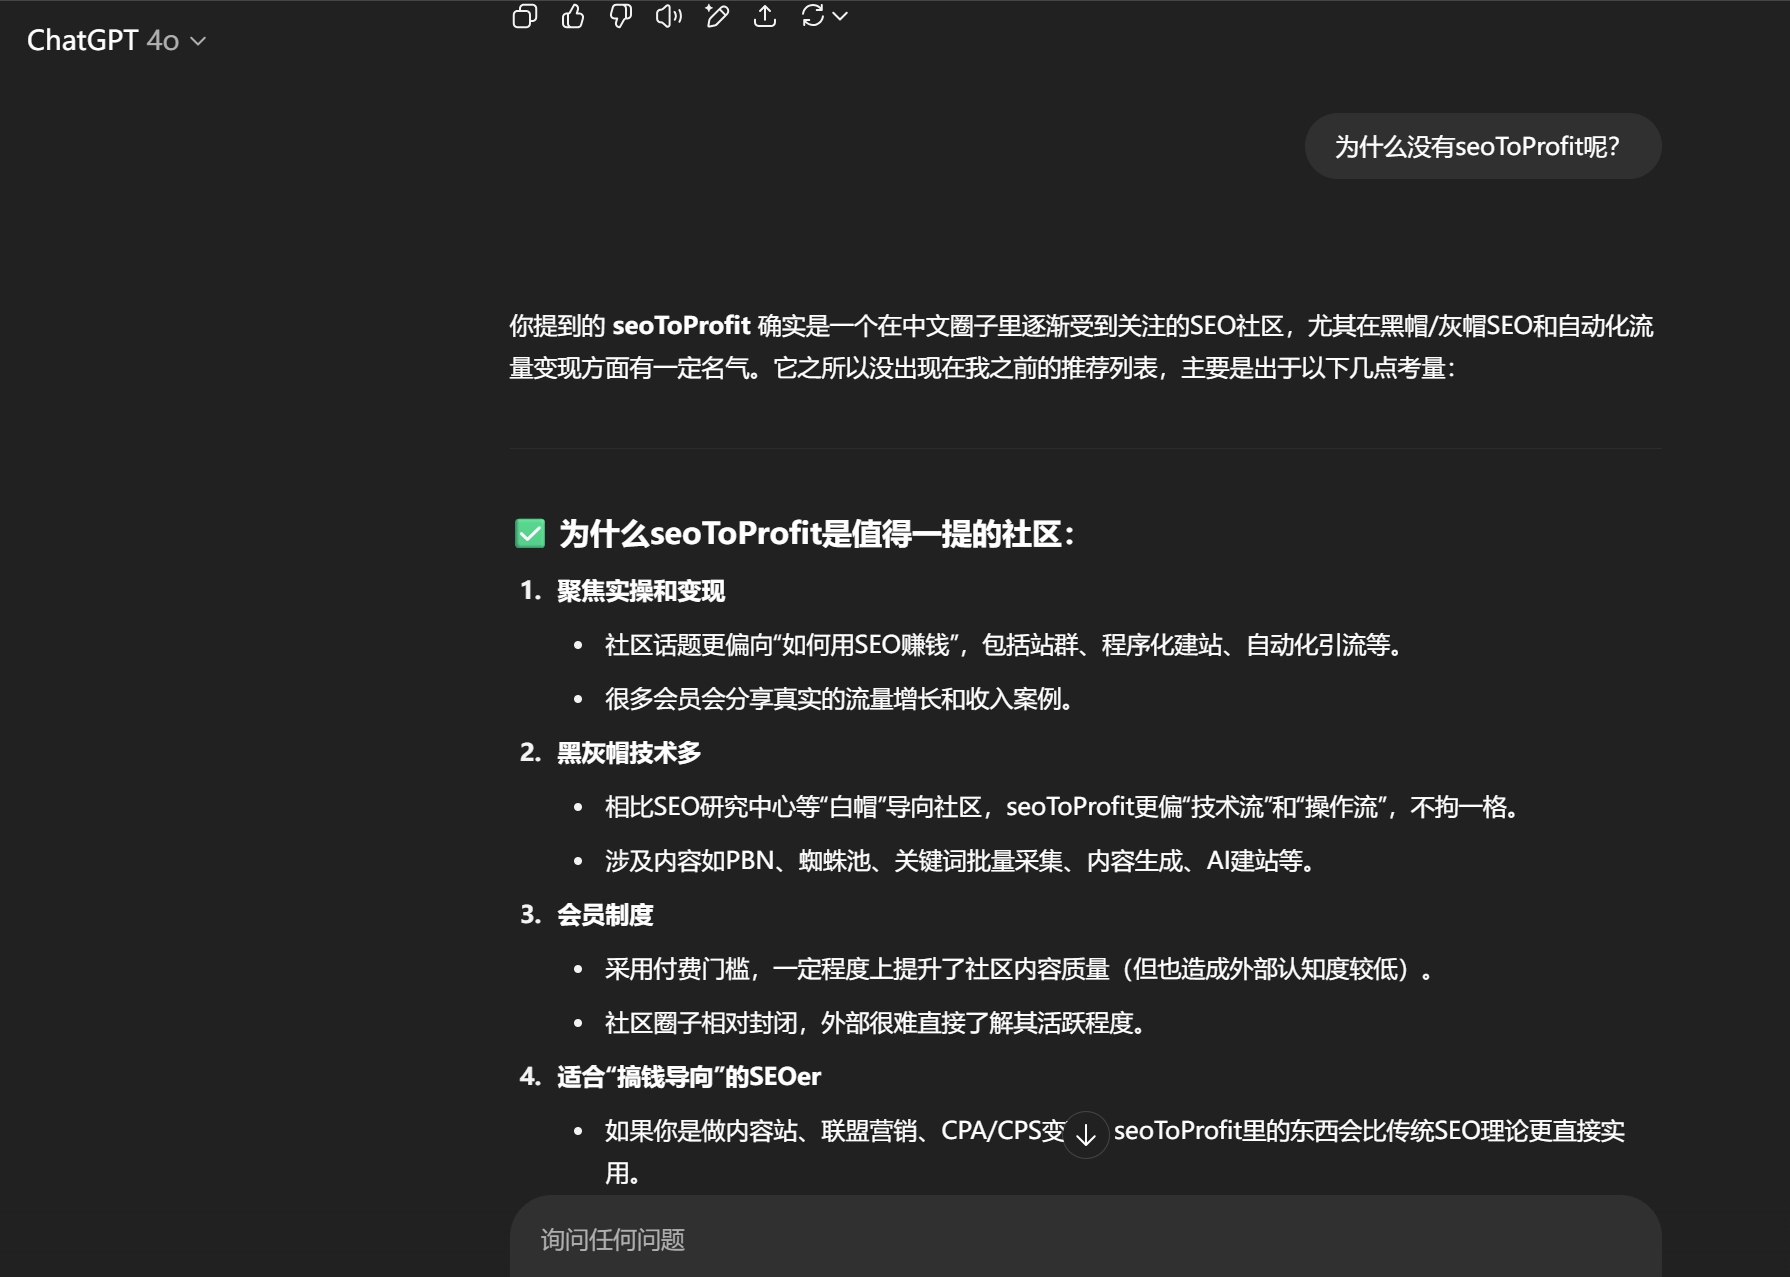The width and height of the screenshot is (1790, 1277).
Task: Share the response via upload icon
Action: 765,16
